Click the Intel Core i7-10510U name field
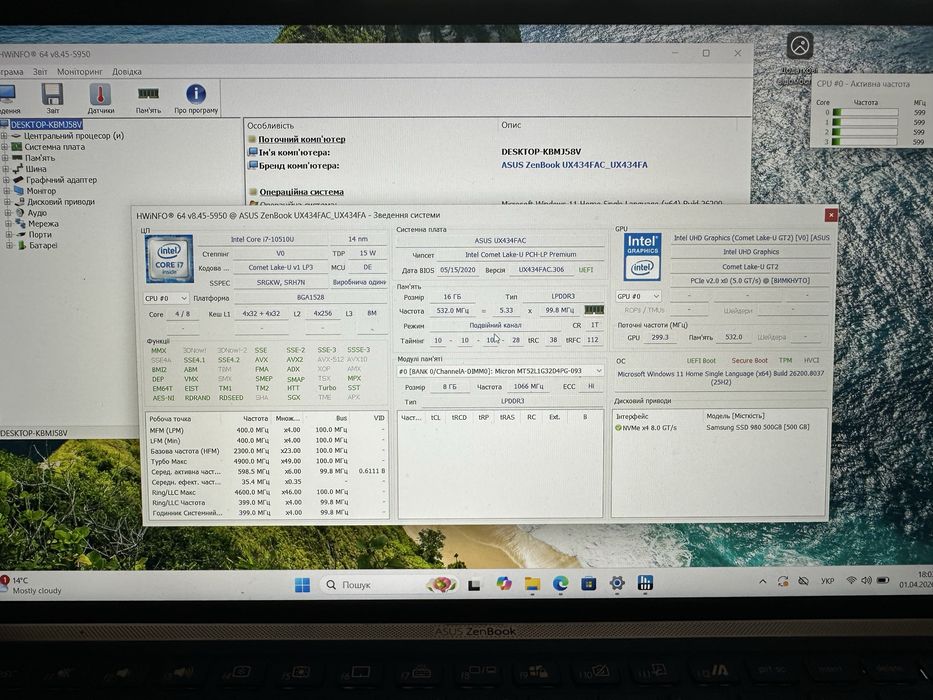 click(x=262, y=239)
